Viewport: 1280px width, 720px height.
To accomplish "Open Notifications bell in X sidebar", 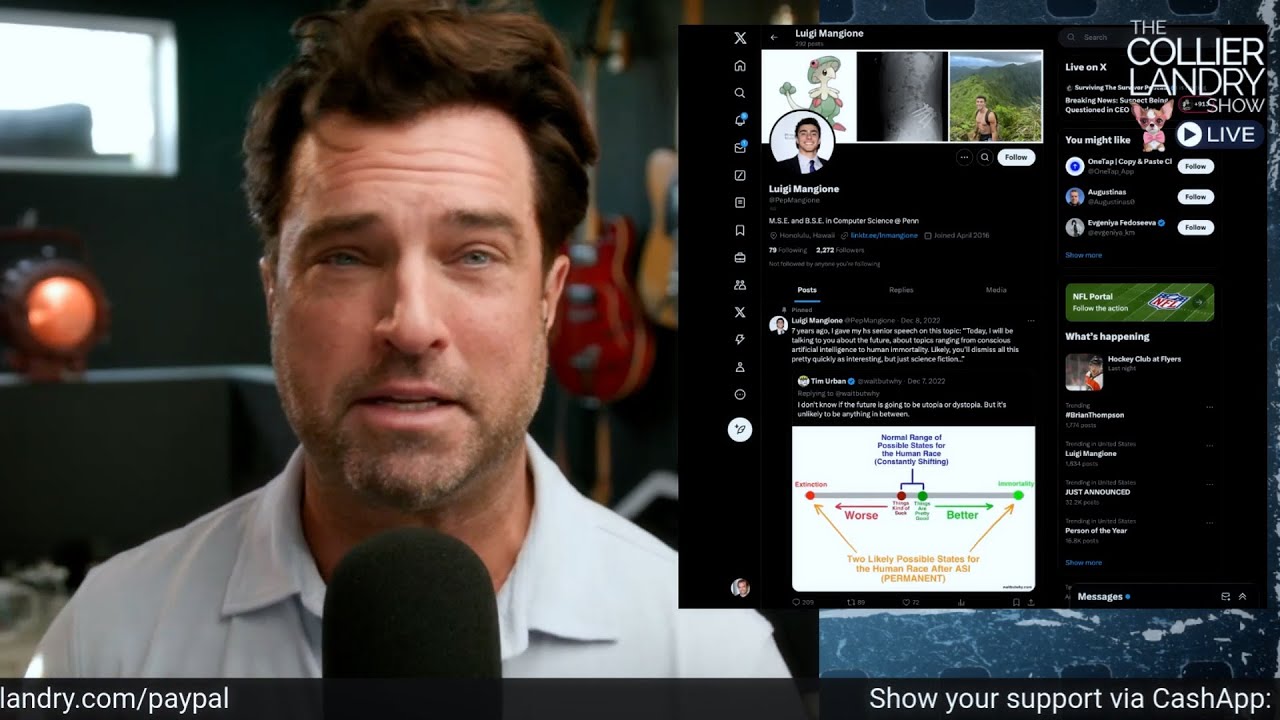I will (x=740, y=120).
